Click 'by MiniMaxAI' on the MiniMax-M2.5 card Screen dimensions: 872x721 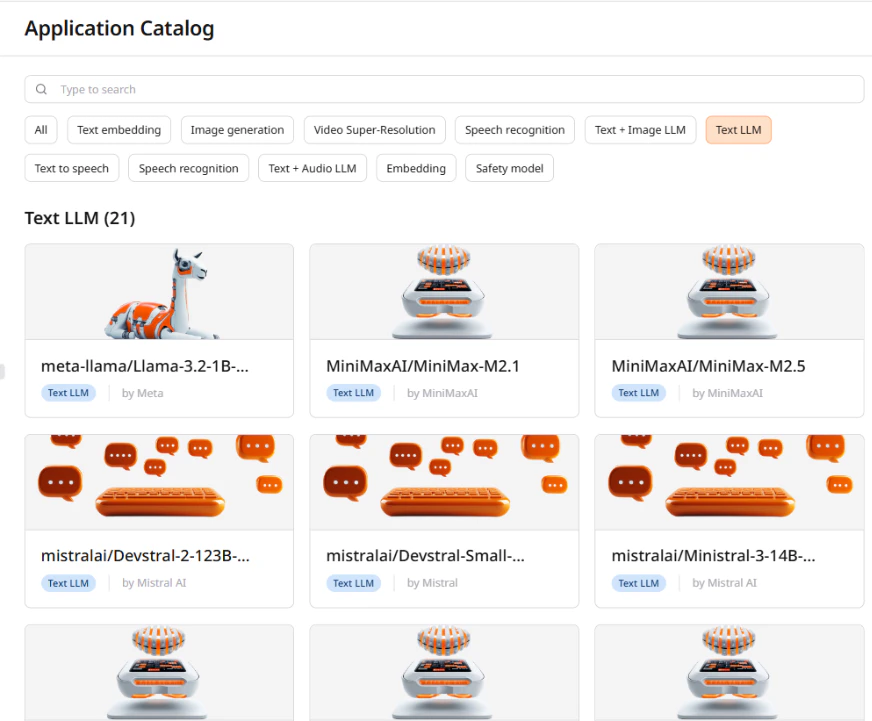point(727,393)
